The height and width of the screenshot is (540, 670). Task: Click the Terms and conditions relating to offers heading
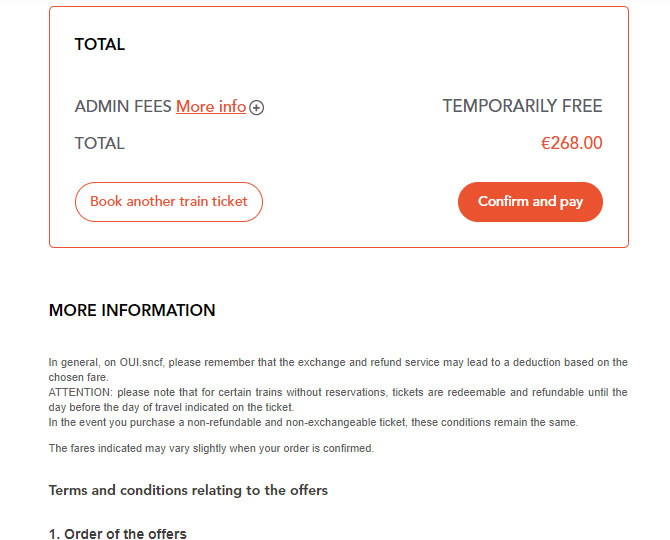pos(188,490)
